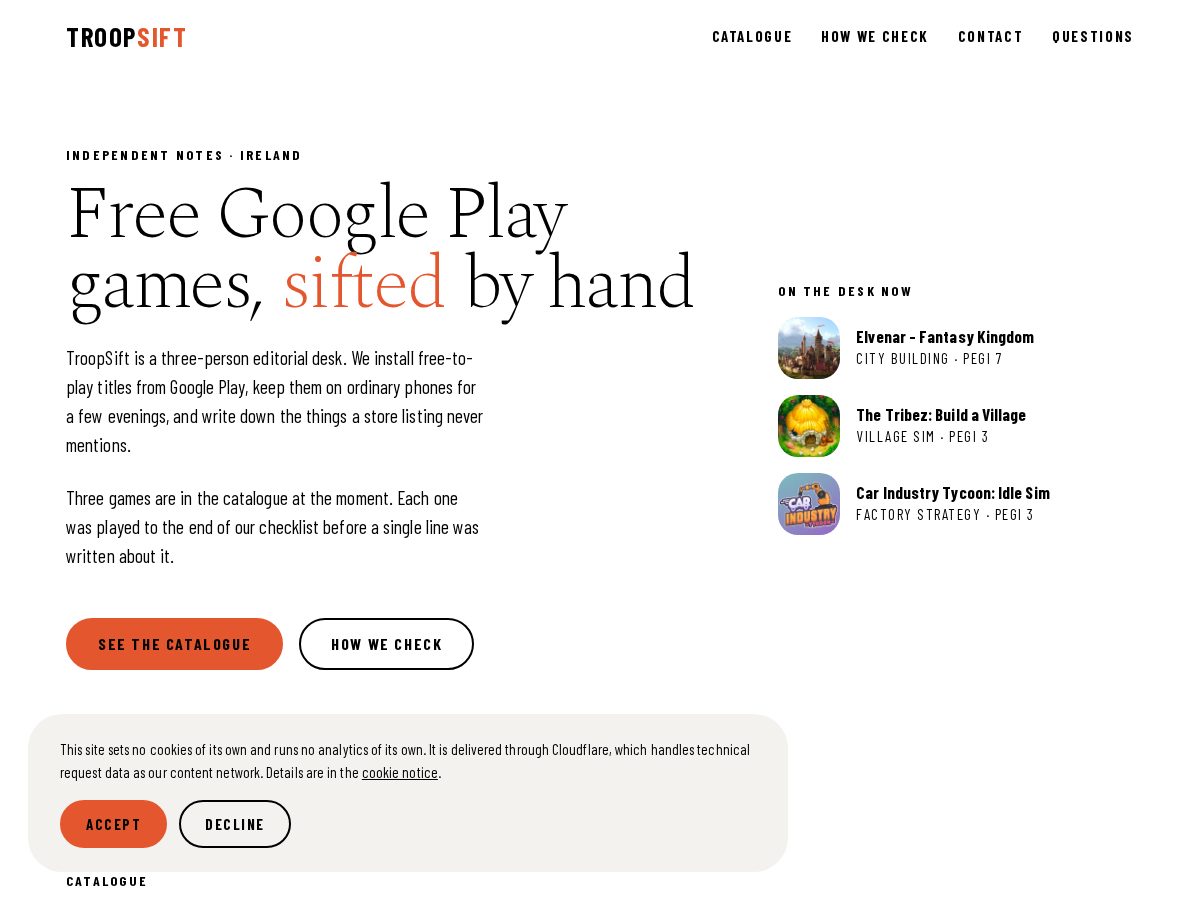Accept the cookie banner
The image size is (1200, 900).
pos(113,824)
